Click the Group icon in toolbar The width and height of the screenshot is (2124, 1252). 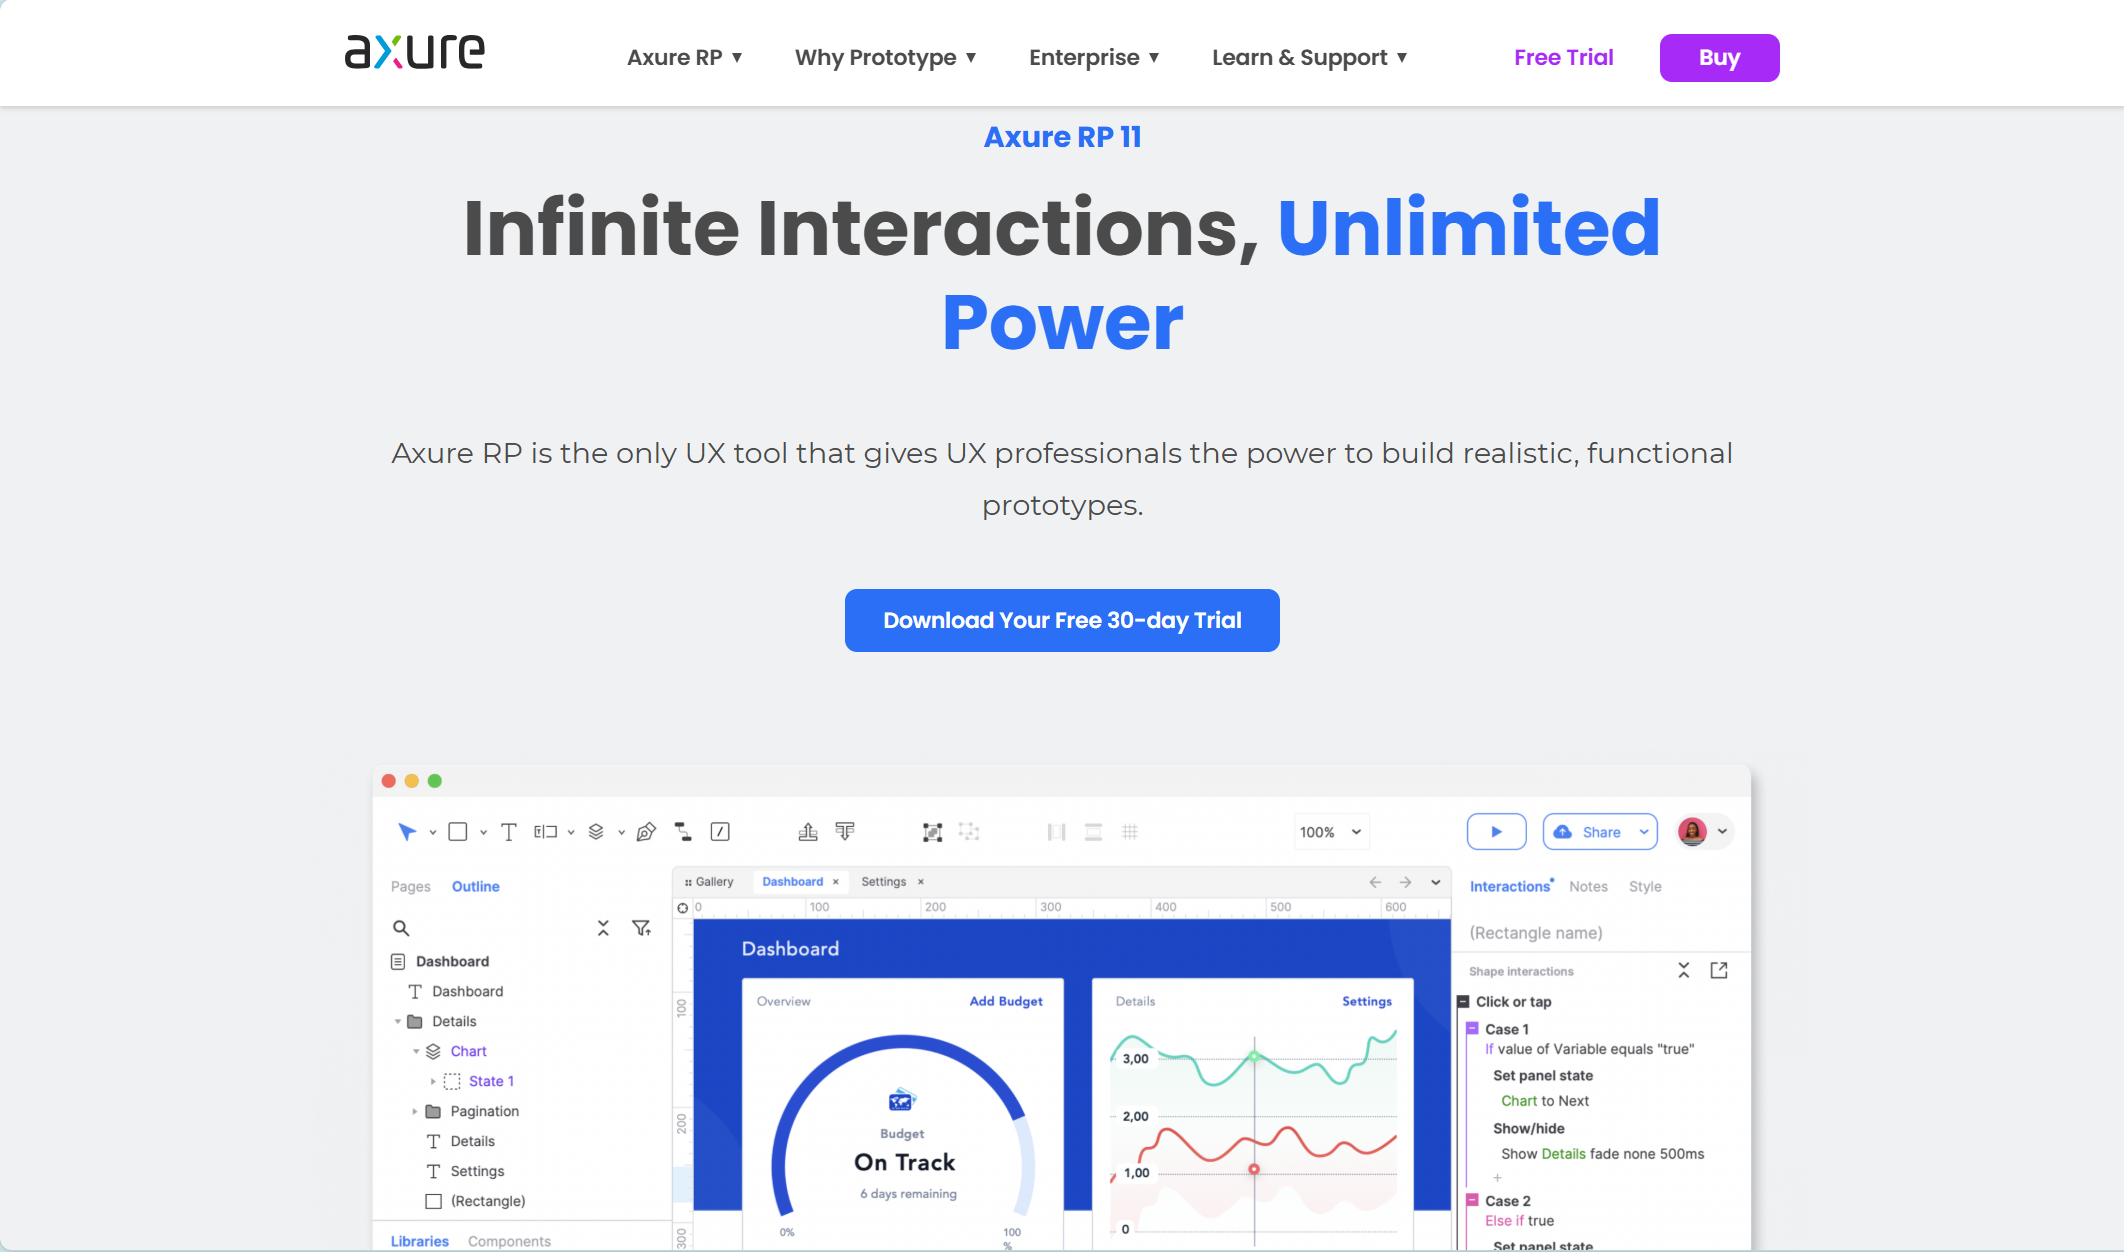point(932,832)
